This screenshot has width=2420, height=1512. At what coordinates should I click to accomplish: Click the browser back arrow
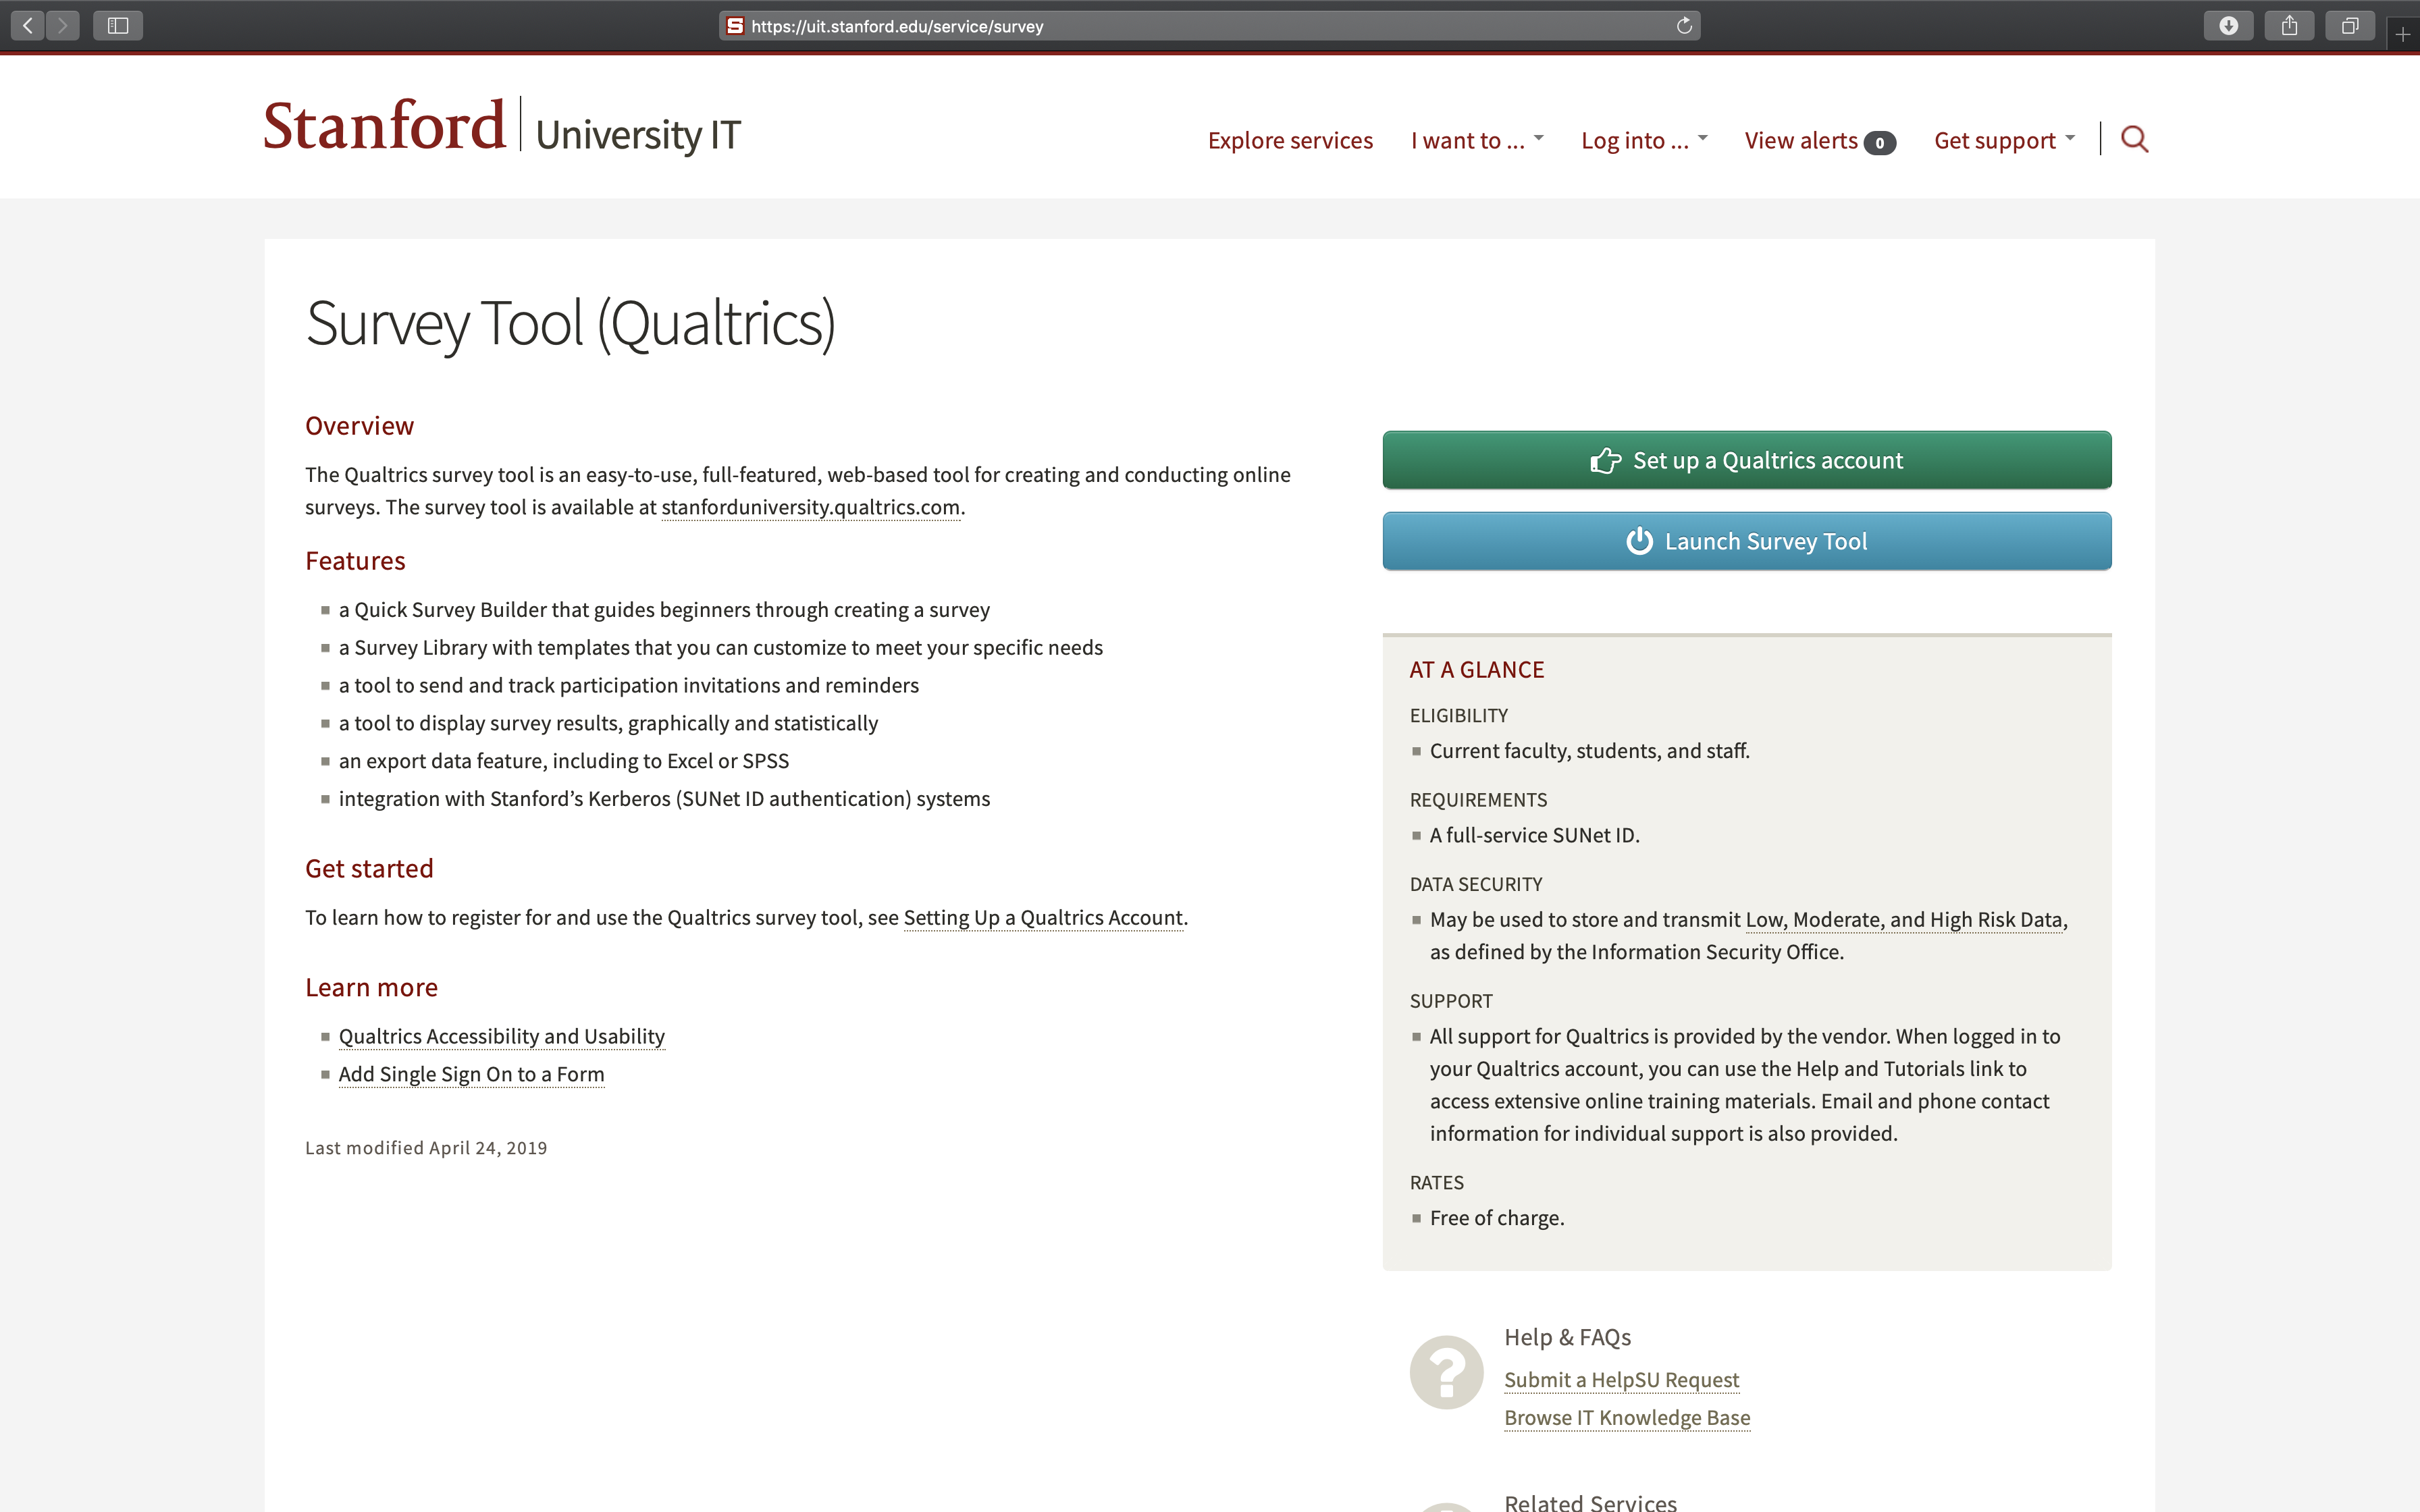coord(27,26)
